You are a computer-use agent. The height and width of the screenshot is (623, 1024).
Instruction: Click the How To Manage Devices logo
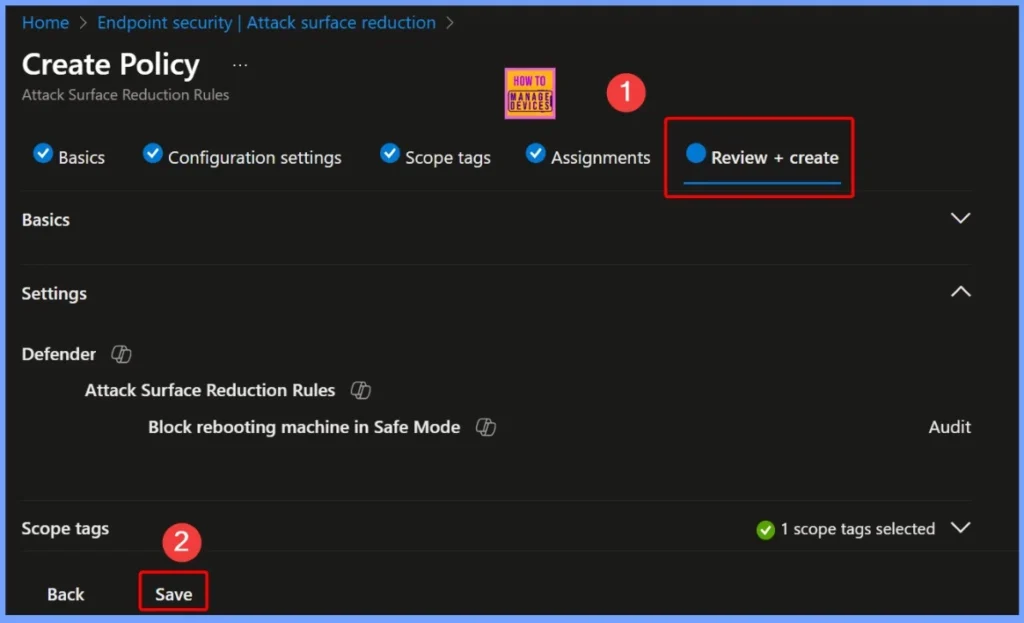529,92
